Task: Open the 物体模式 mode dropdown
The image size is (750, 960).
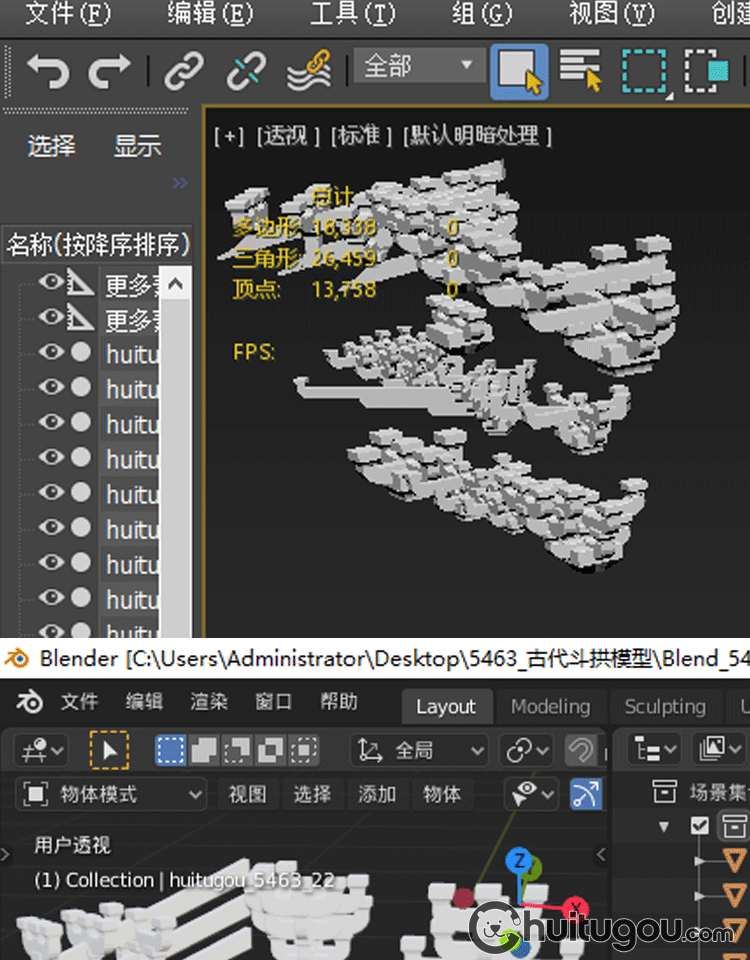Action: click(x=112, y=794)
